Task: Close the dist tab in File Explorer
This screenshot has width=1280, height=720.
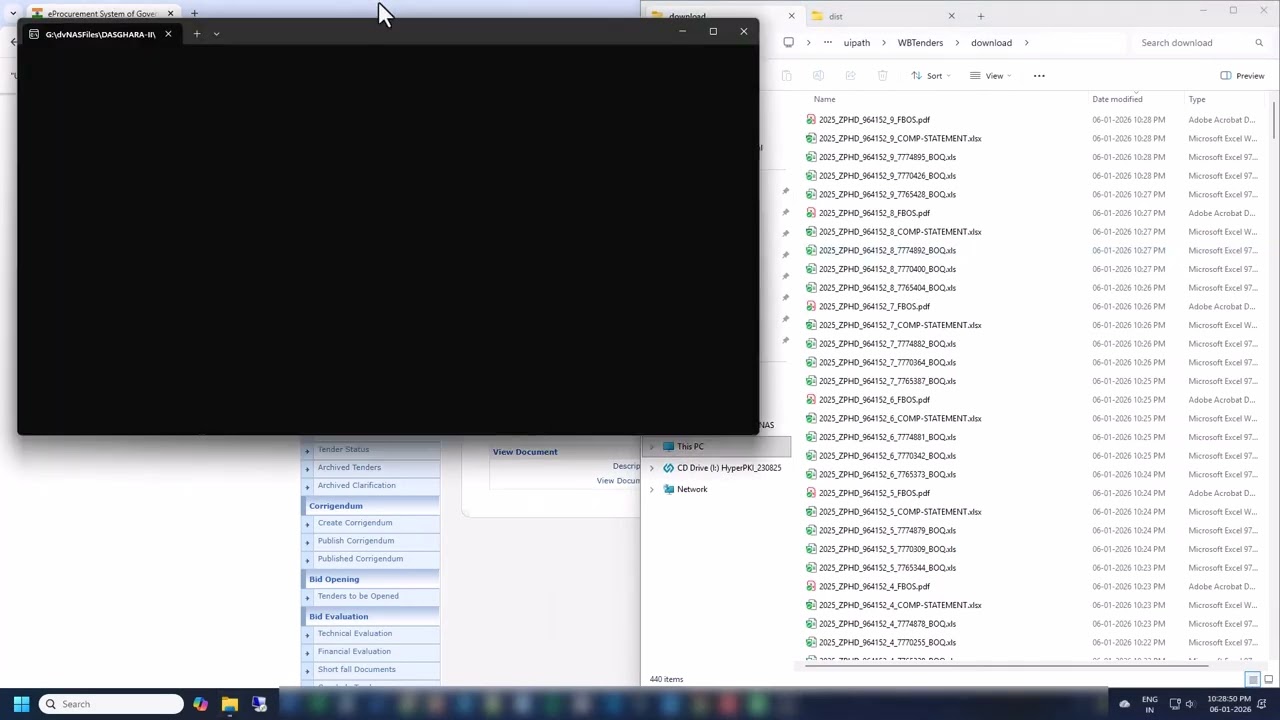Action: (x=951, y=16)
